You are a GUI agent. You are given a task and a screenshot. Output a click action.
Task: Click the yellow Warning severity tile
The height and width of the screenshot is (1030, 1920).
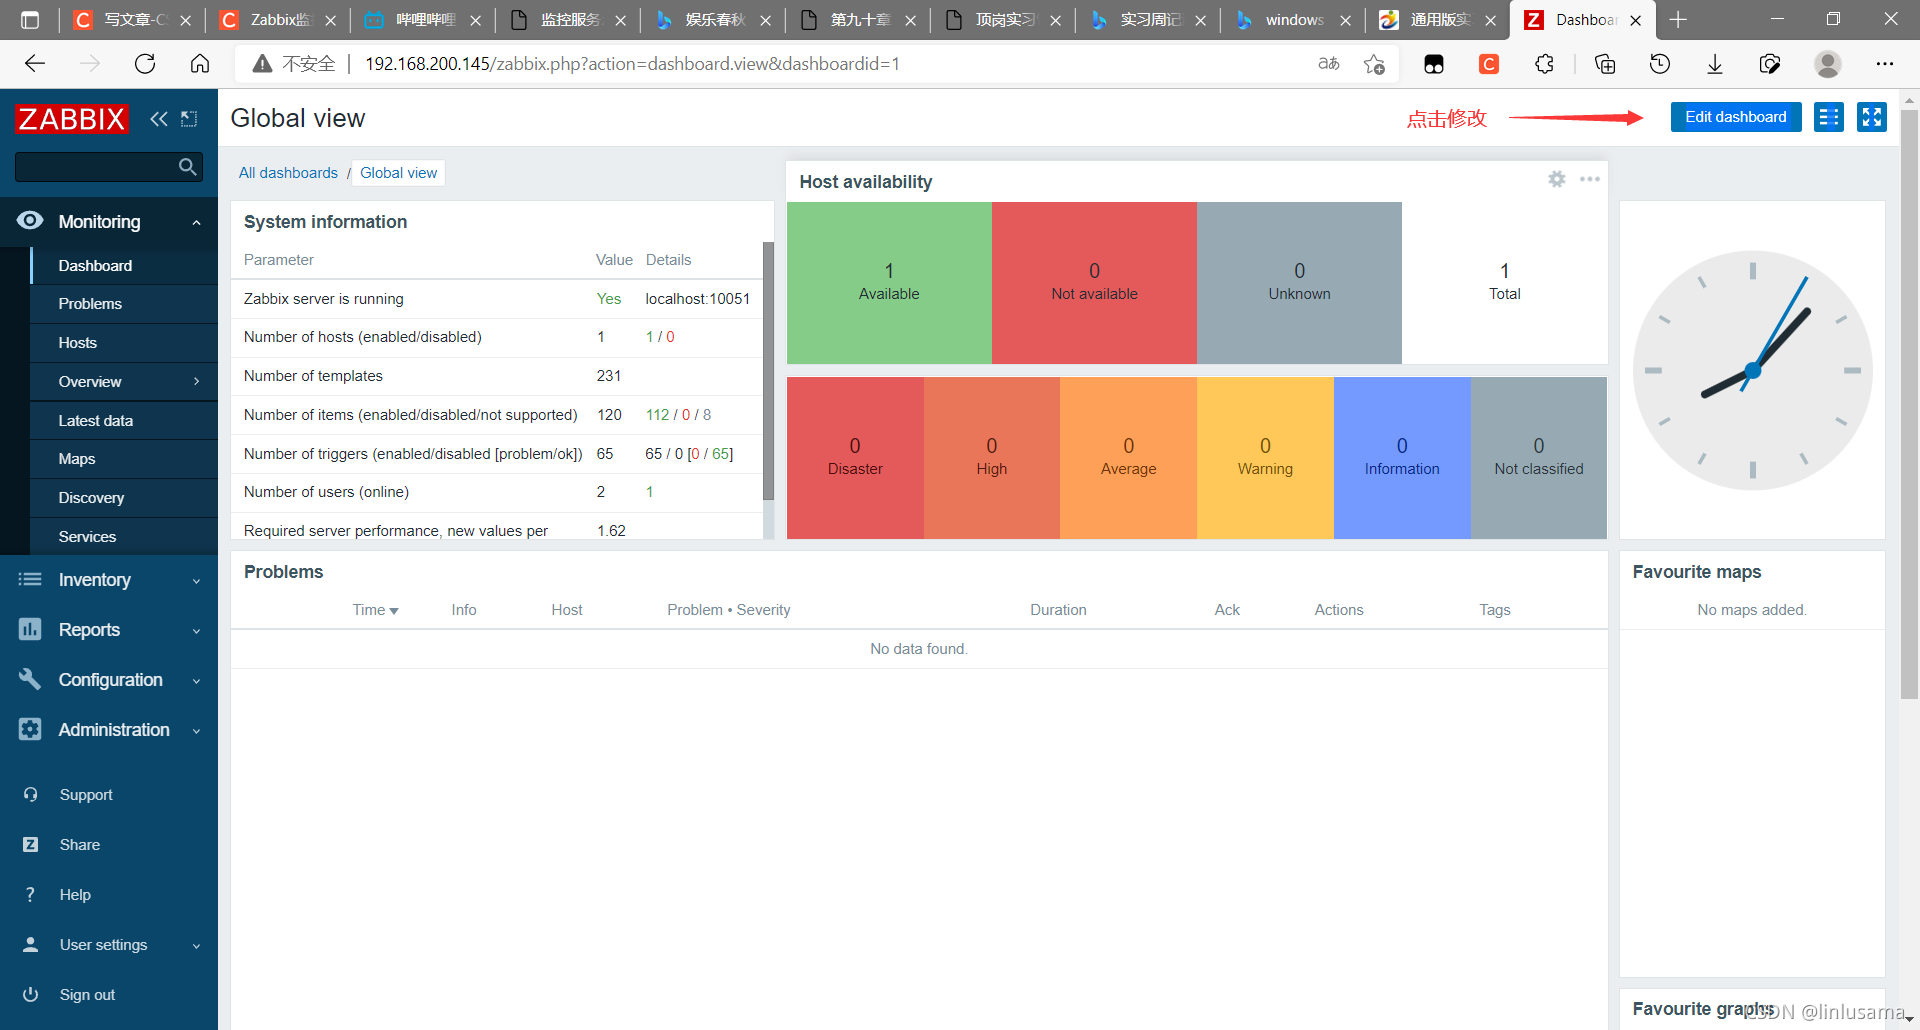coord(1265,458)
